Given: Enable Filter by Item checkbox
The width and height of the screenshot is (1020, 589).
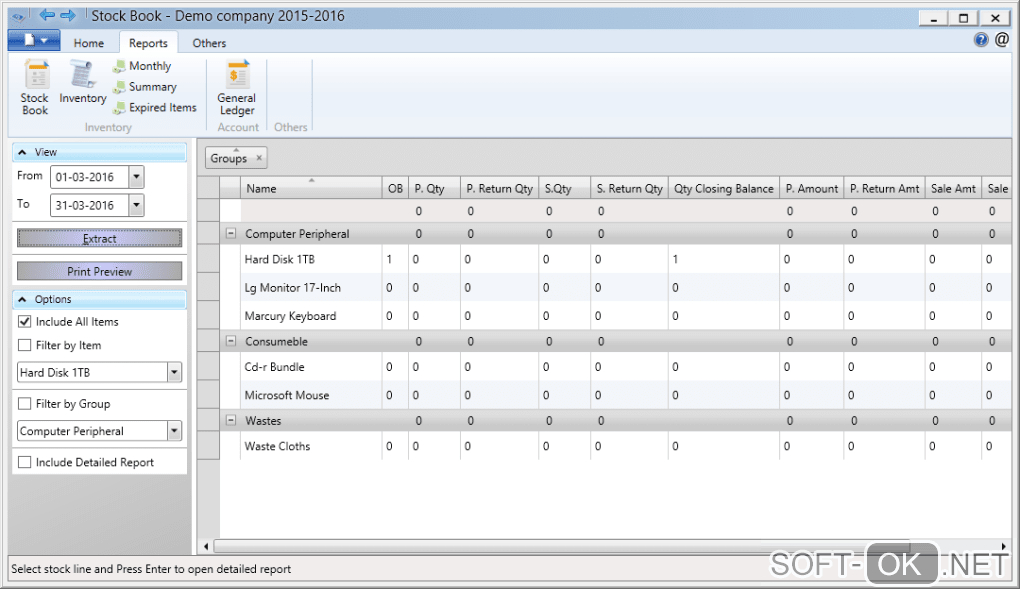Looking at the screenshot, I should point(25,345).
